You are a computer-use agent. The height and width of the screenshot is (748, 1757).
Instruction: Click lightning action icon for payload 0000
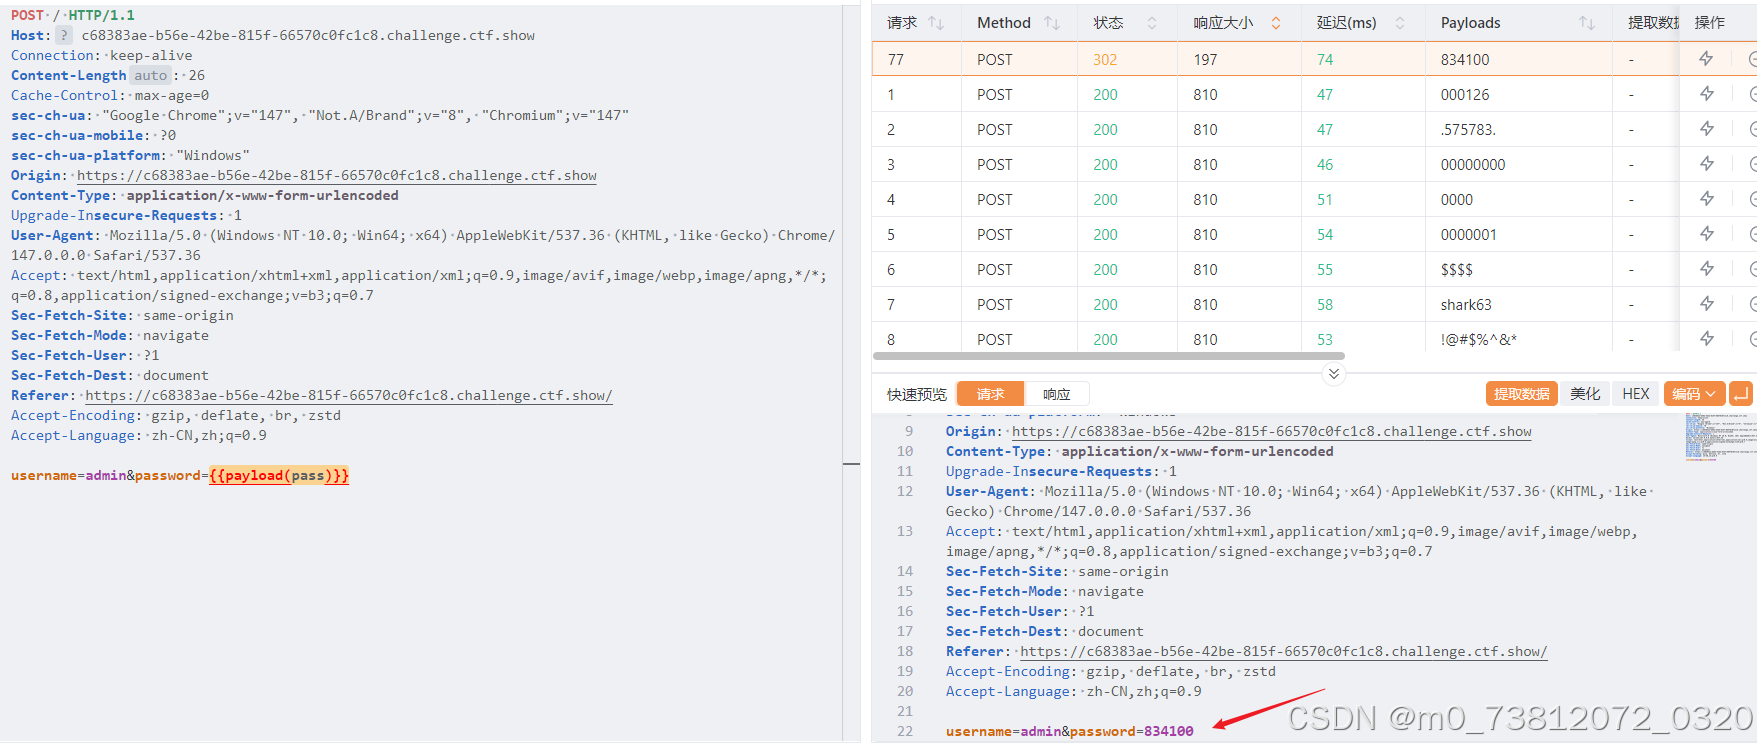click(x=1706, y=199)
